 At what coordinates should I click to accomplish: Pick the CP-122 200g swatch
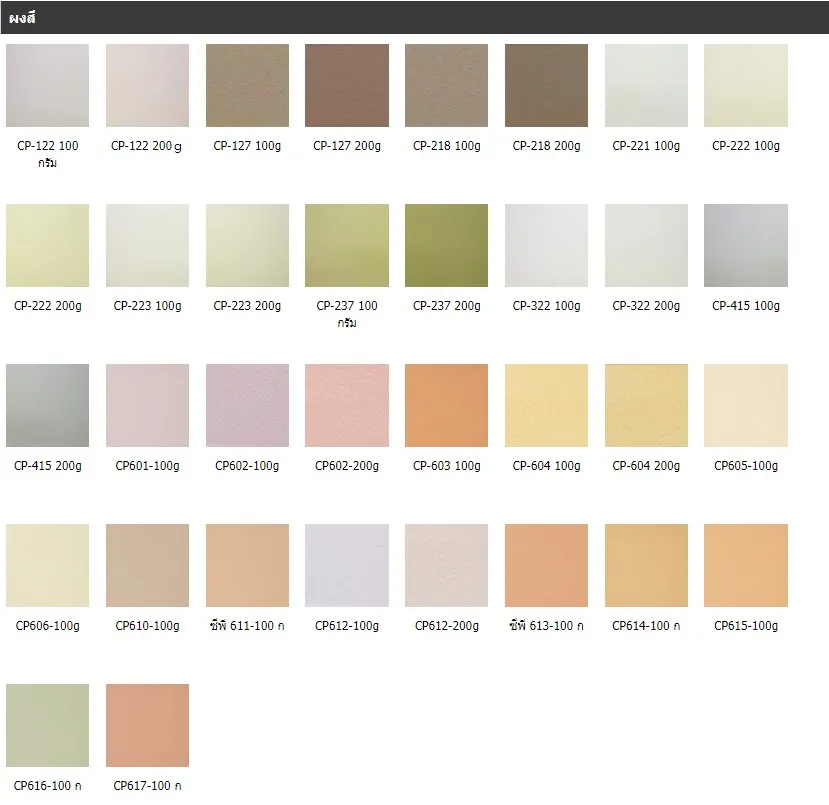coord(148,85)
